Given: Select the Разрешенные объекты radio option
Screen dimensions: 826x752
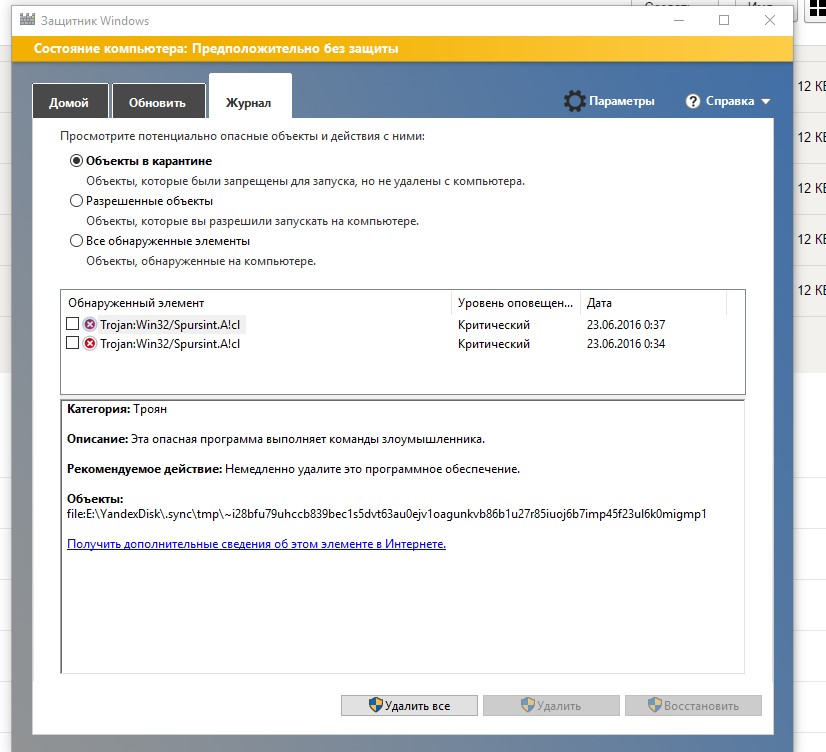Looking at the screenshot, I should [x=76, y=201].
